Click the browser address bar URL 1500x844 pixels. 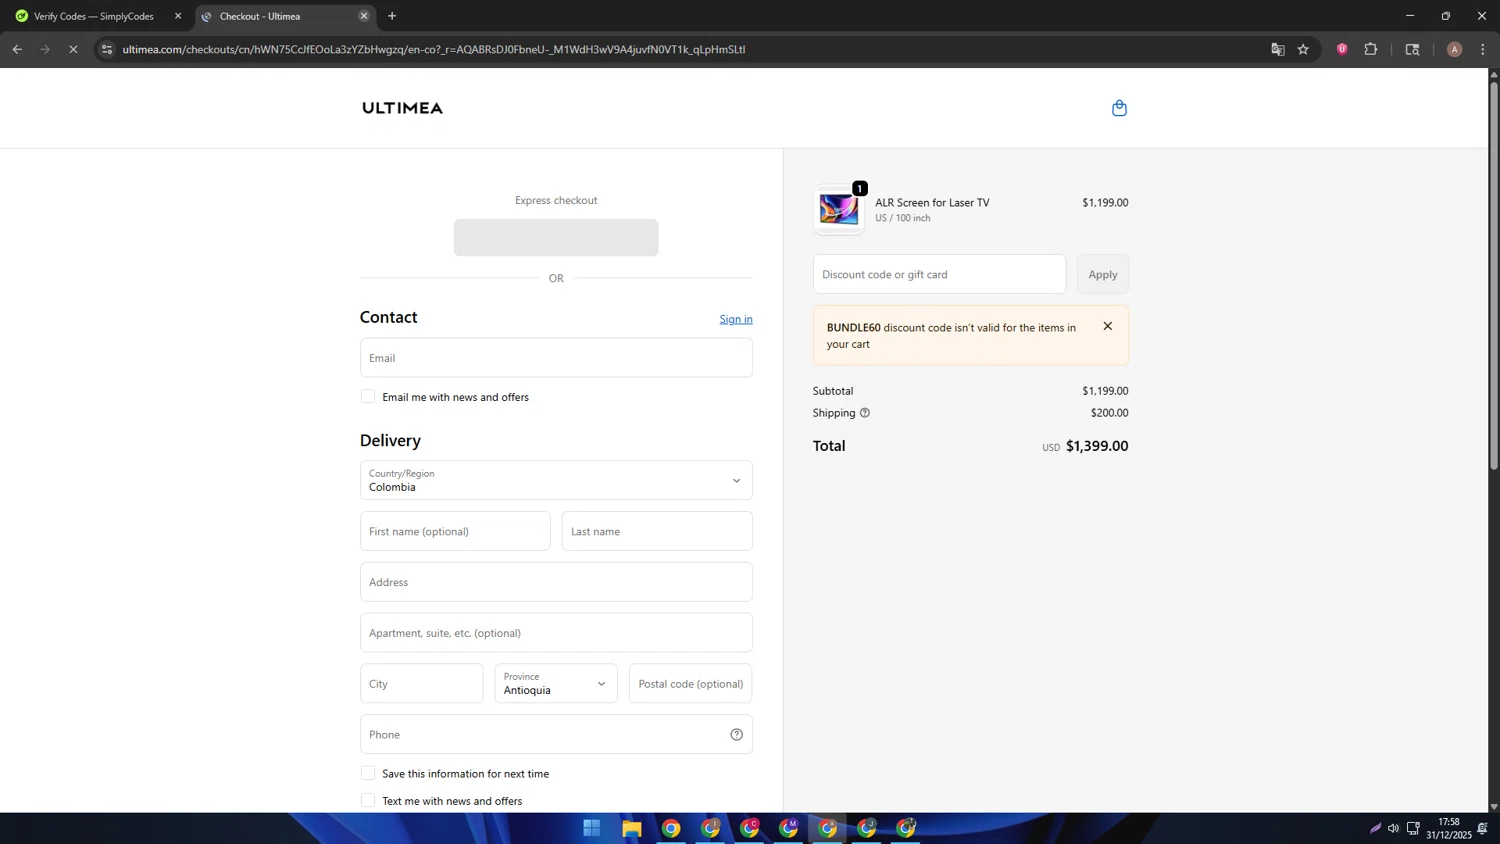[x=433, y=49]
